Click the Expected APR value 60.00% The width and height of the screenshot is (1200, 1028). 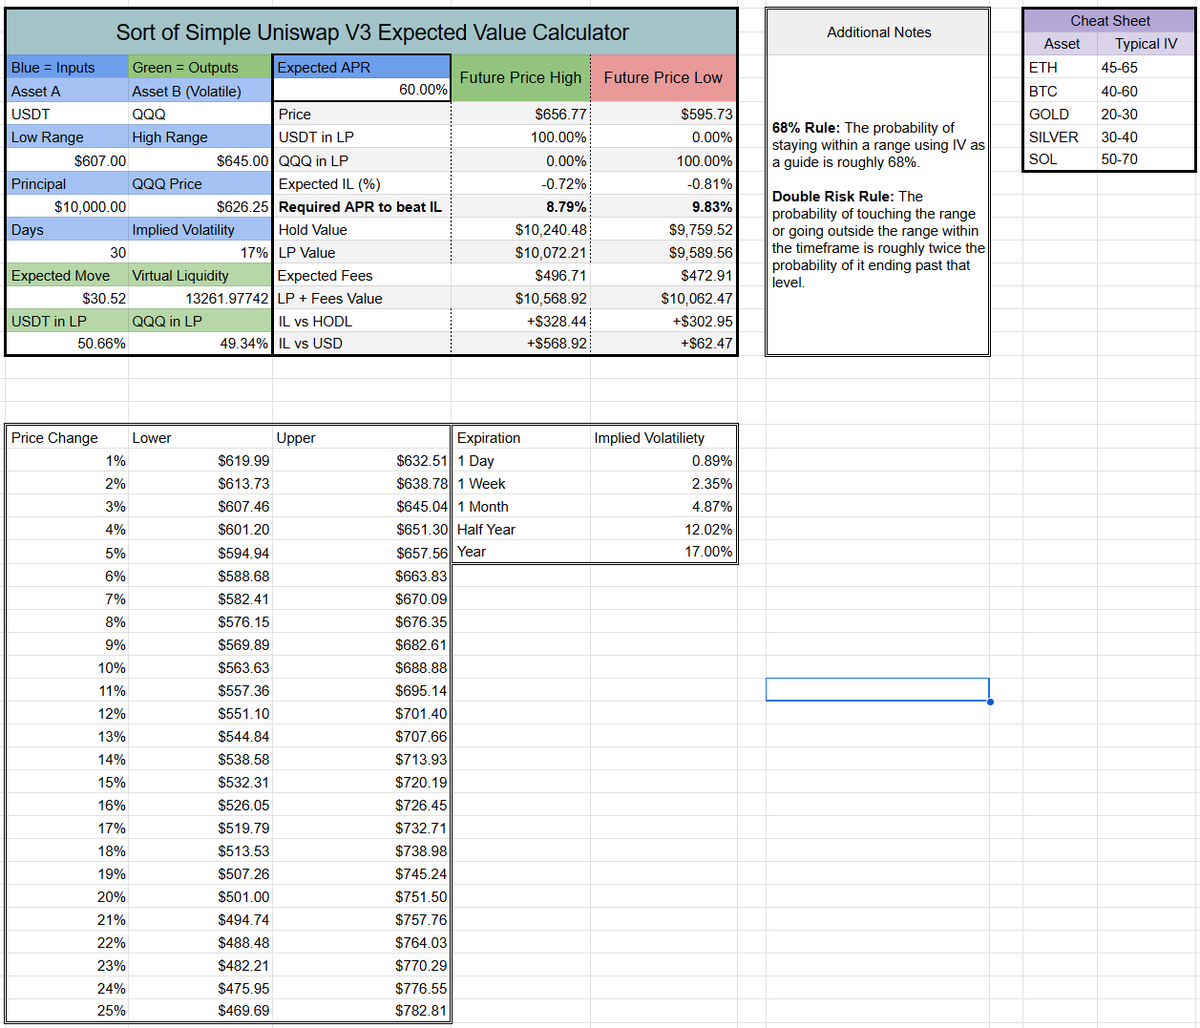tap(362, 90)
